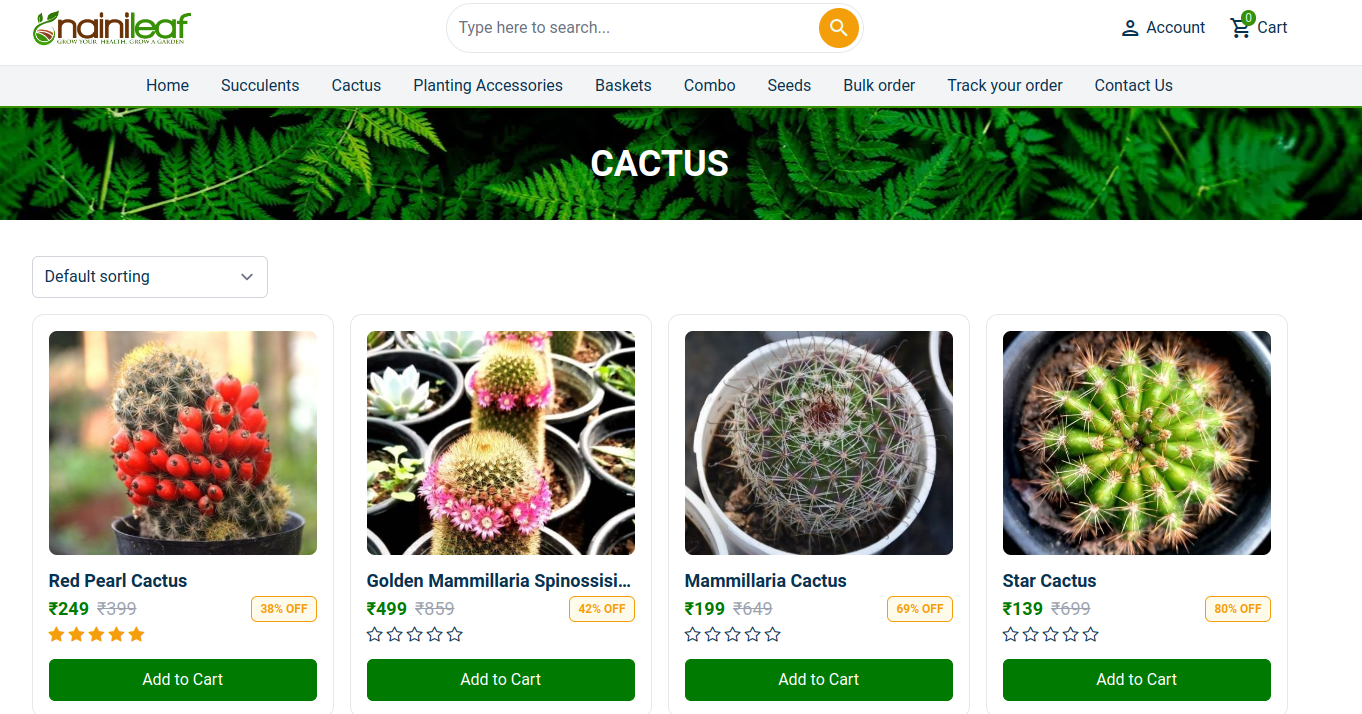Add the Star Cactus to cart
The height and width of the screenshot is (714, 1362).
click(1136, 679)
